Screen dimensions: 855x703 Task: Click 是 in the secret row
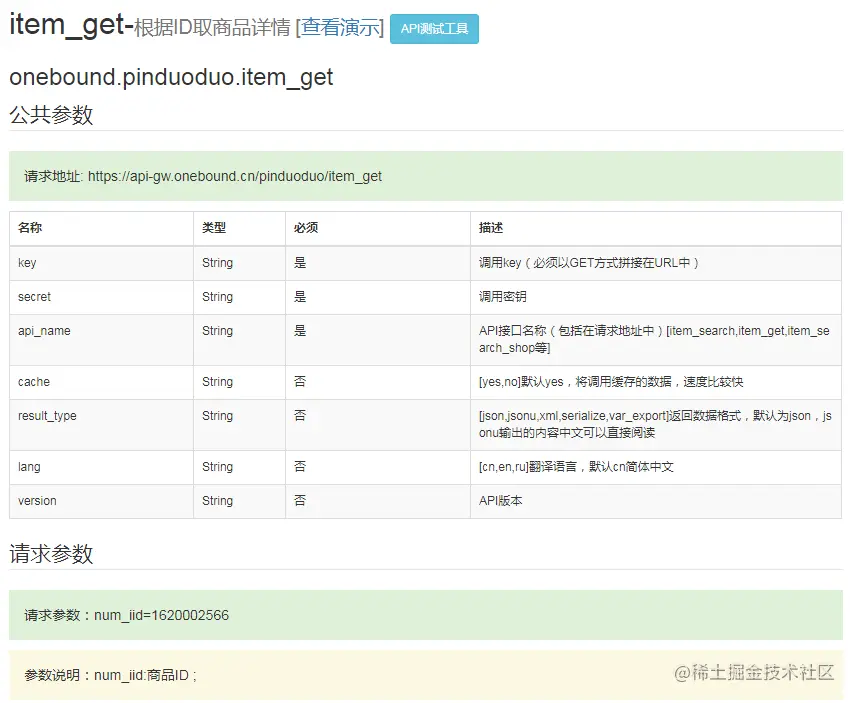[x=300, y=297]
